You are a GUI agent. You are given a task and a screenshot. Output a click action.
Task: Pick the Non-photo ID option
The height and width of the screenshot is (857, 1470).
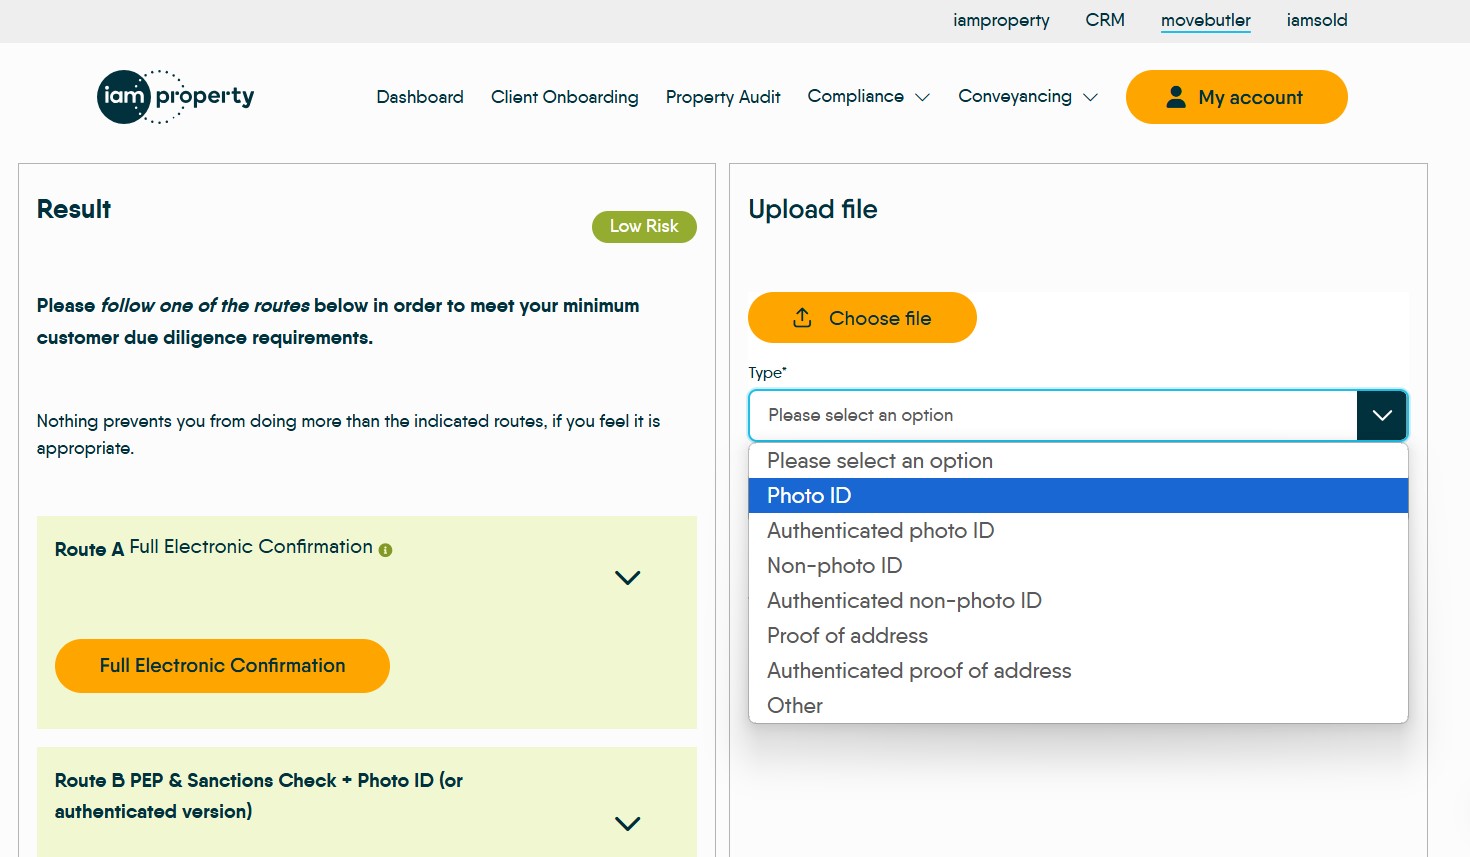point(834,566)
